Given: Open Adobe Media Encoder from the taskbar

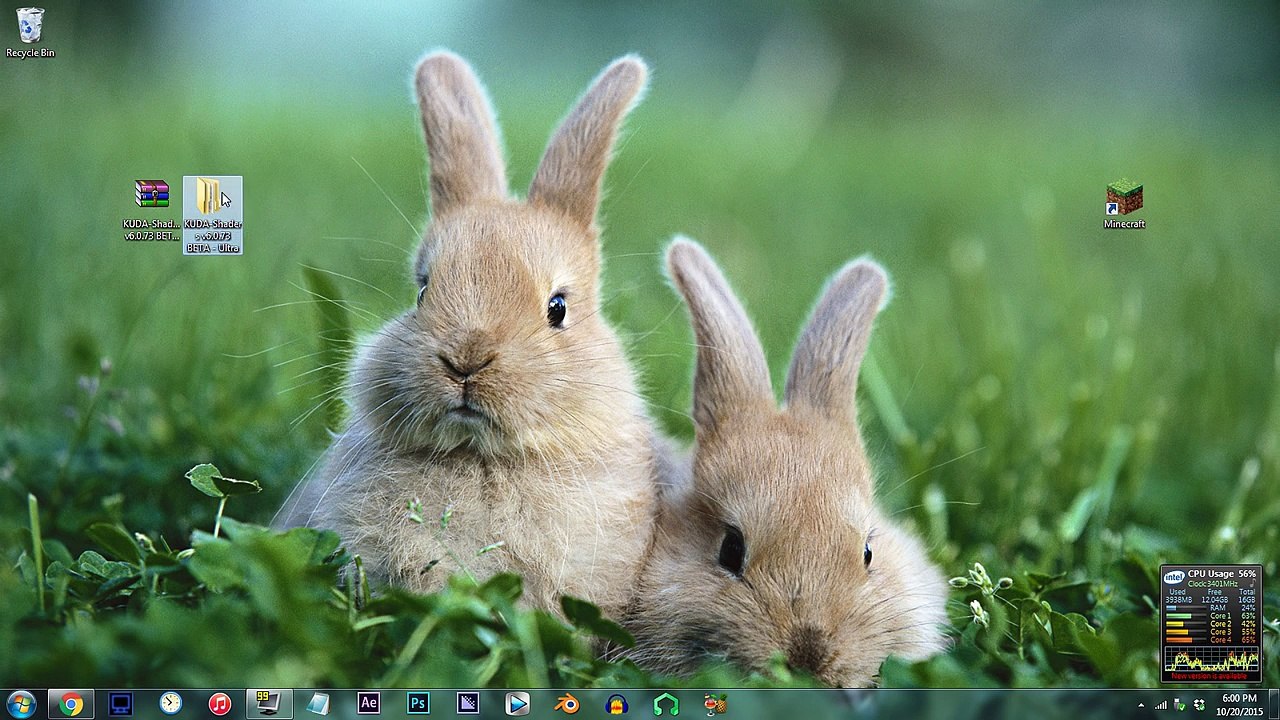Looking at the screenshot, I should point(468,704).
